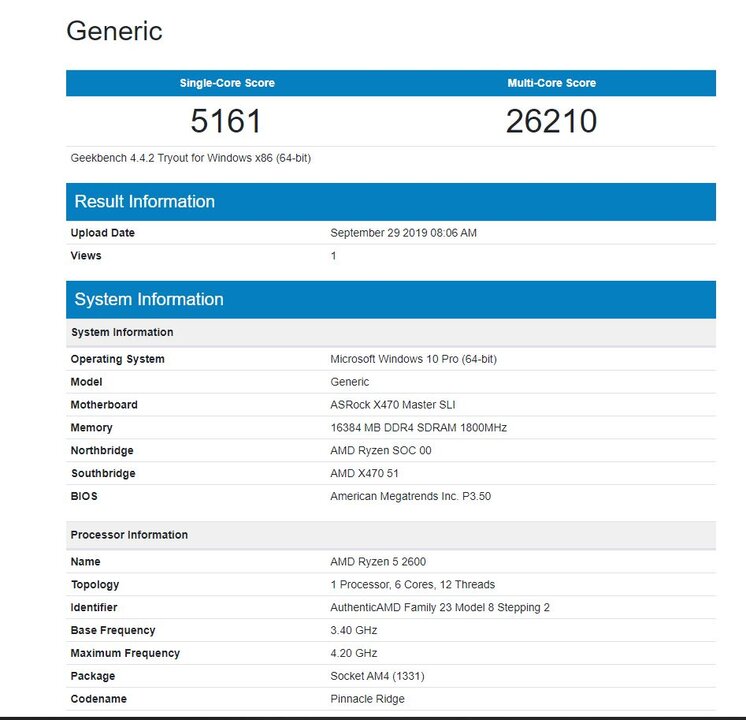This screenshot has width=746, height=720.
Task: Click the Result Information section header
Action: [391, 202]
